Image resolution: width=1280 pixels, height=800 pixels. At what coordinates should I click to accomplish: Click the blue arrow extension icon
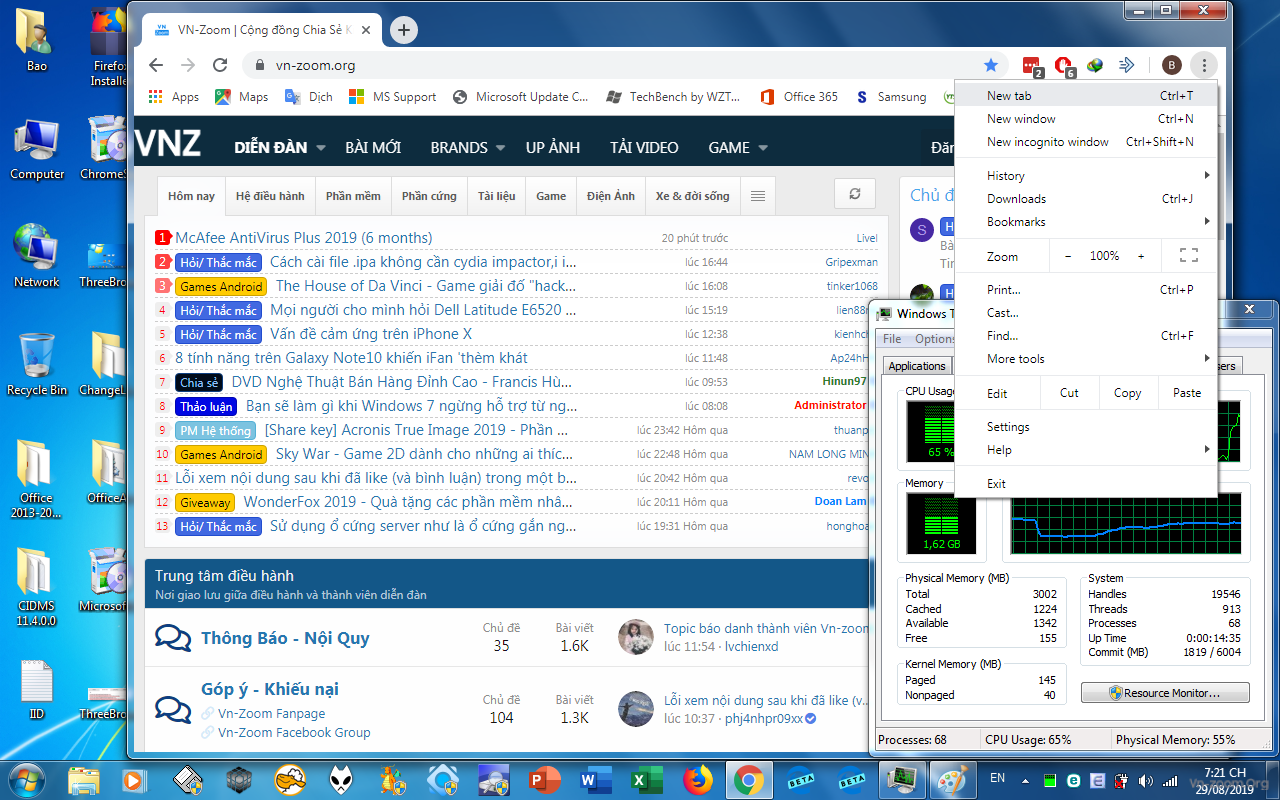point(1126,65)
